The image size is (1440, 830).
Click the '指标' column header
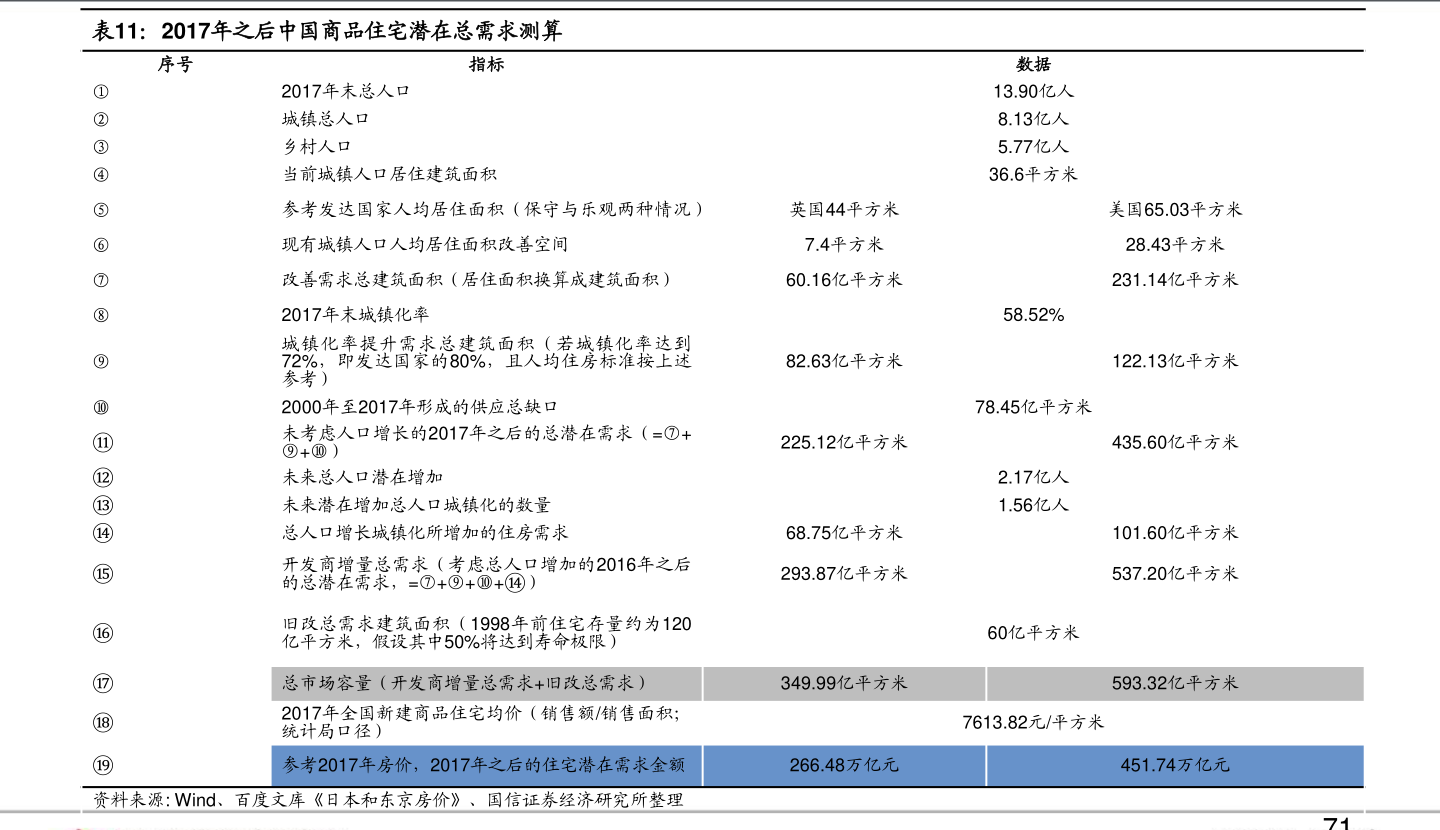tap(487, 64)
